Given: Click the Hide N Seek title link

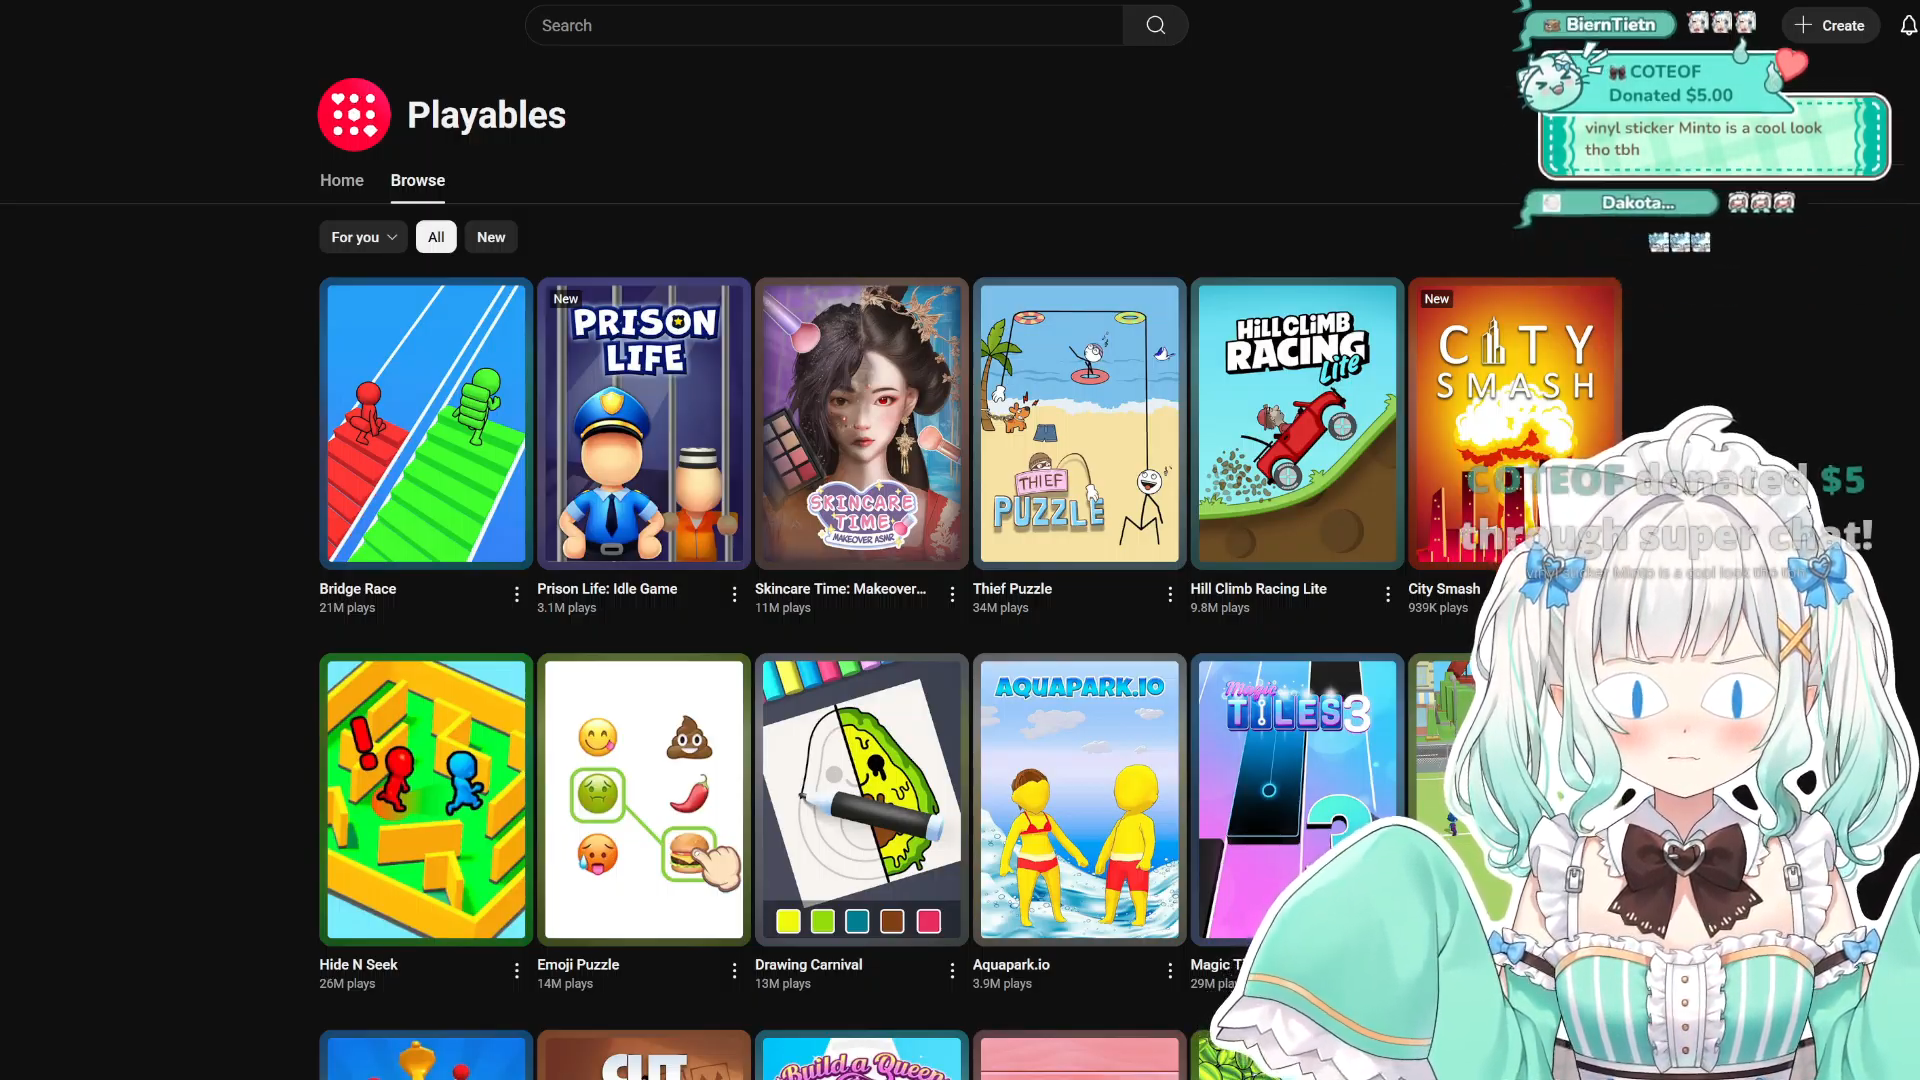Looking at the screenshot, I should tap(358, 965).
